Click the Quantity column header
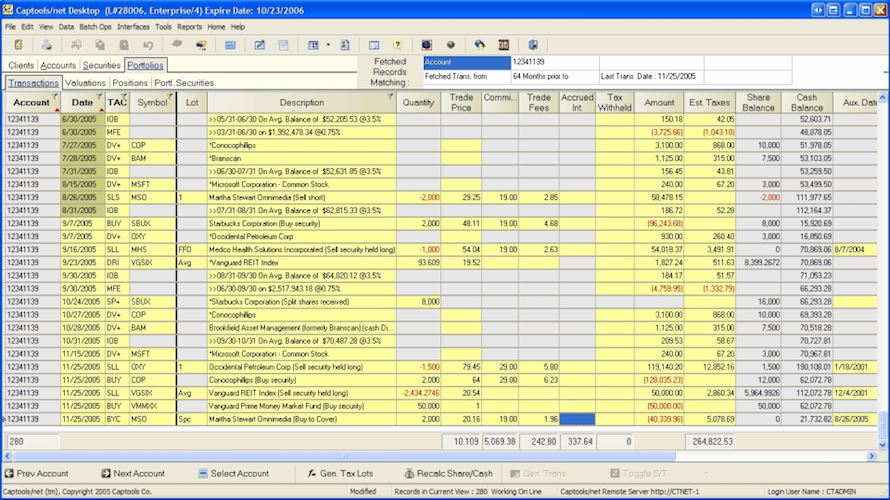 [418, 103]
